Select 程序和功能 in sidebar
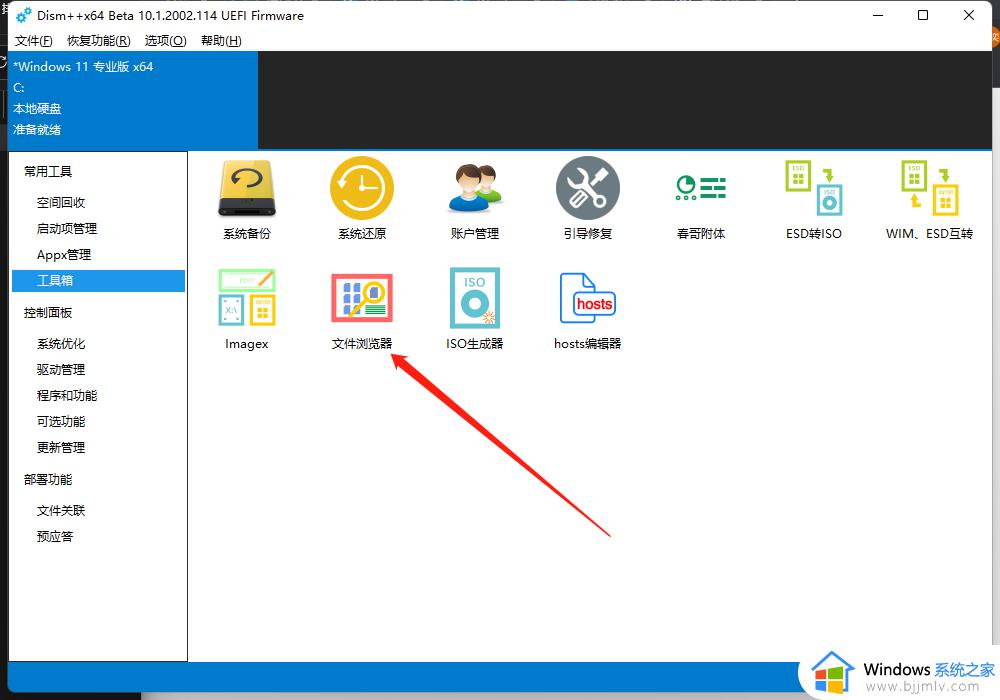 [67, 396]
